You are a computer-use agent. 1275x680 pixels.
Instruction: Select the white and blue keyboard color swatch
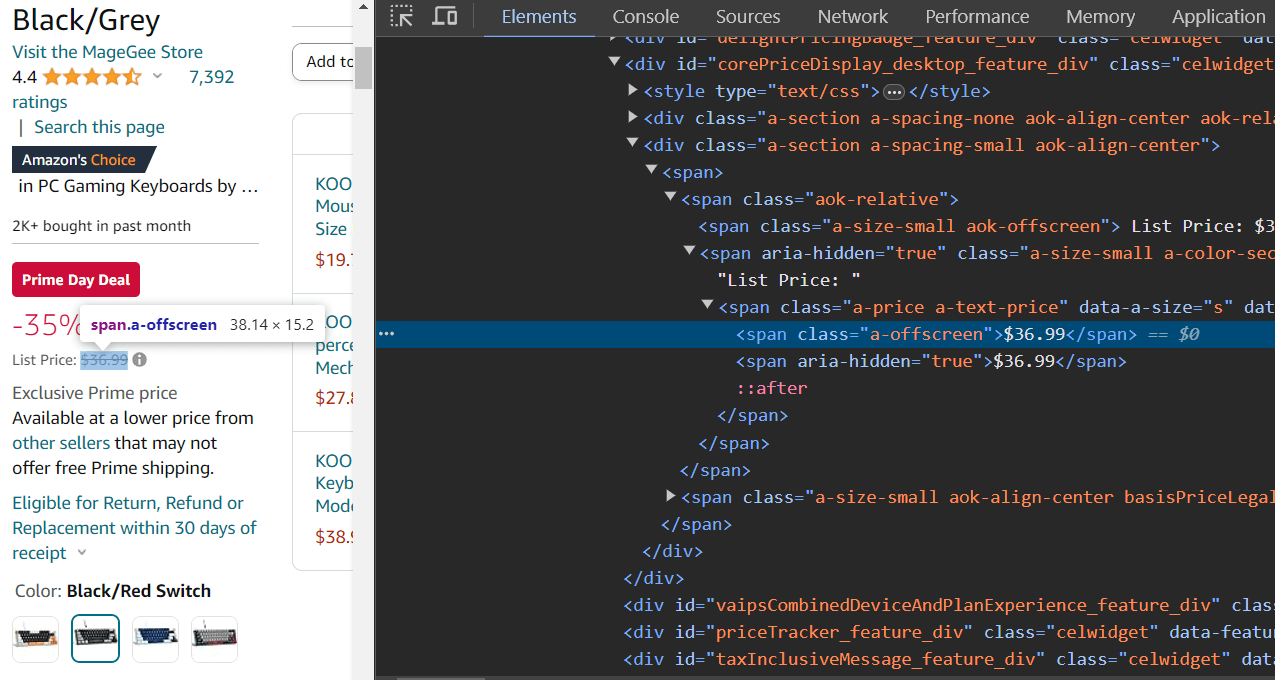pos(155,639)
